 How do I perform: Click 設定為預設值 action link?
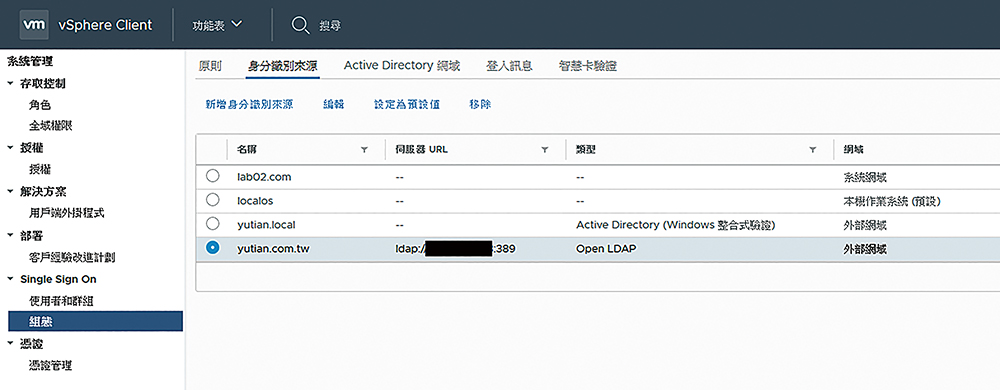(407, 105)
